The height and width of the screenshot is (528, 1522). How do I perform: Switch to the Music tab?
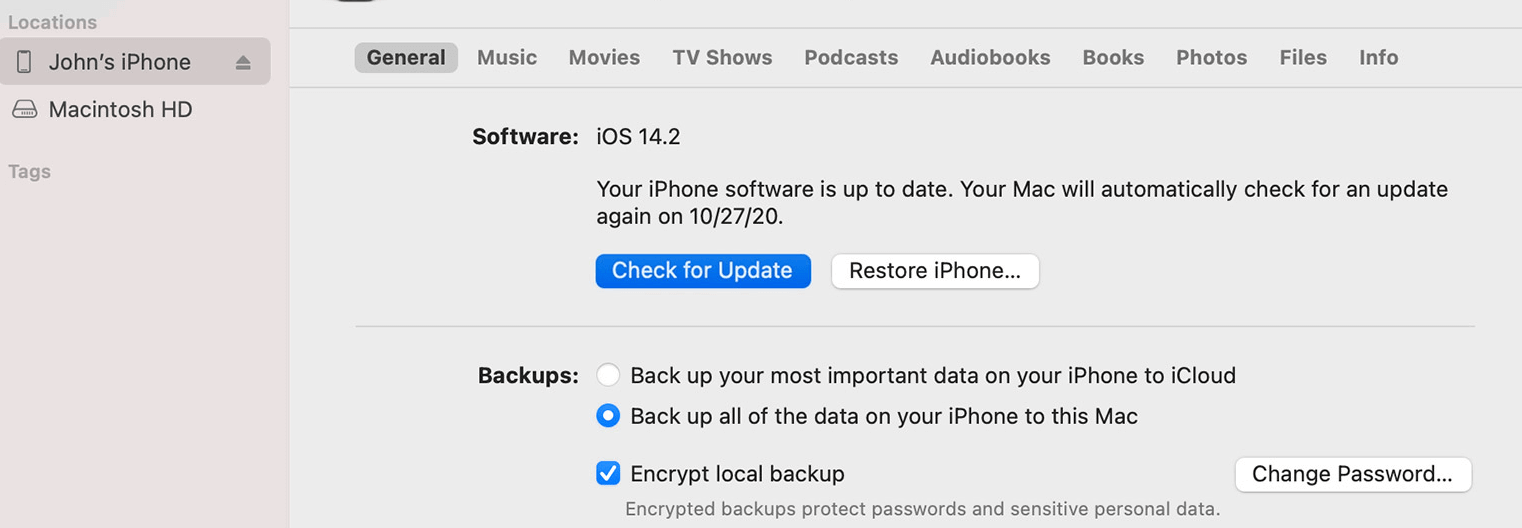[507, 58]
